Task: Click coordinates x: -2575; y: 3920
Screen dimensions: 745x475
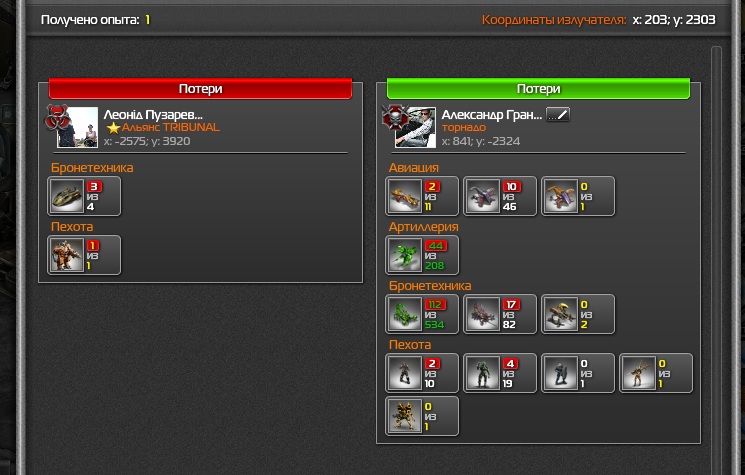Action: coord(147,141)
